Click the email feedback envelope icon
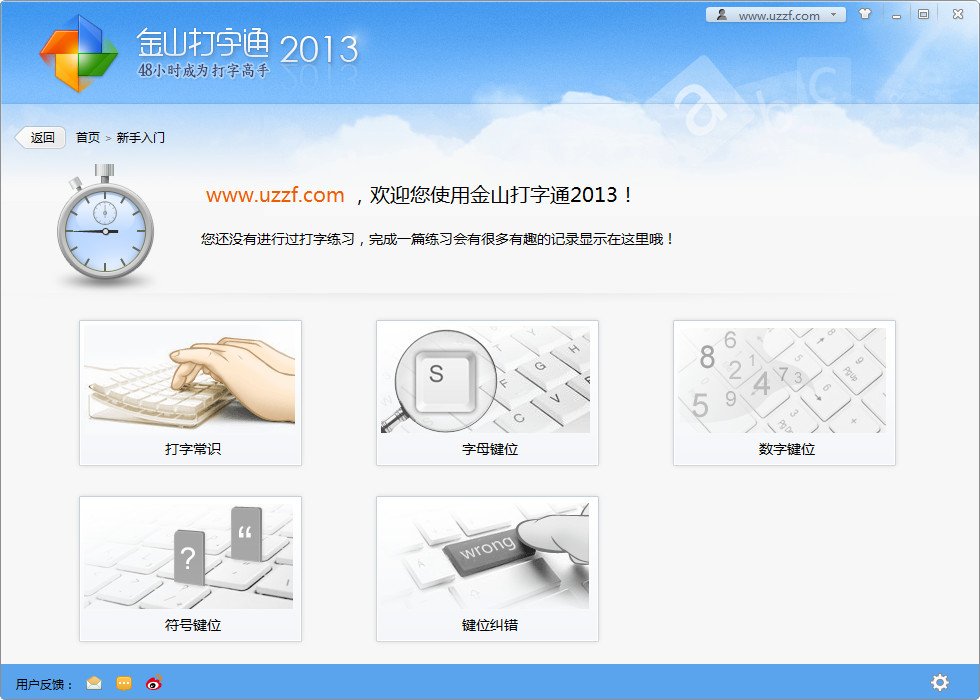The width and height of the screenshot is (980, 700). tap(94, 683)
